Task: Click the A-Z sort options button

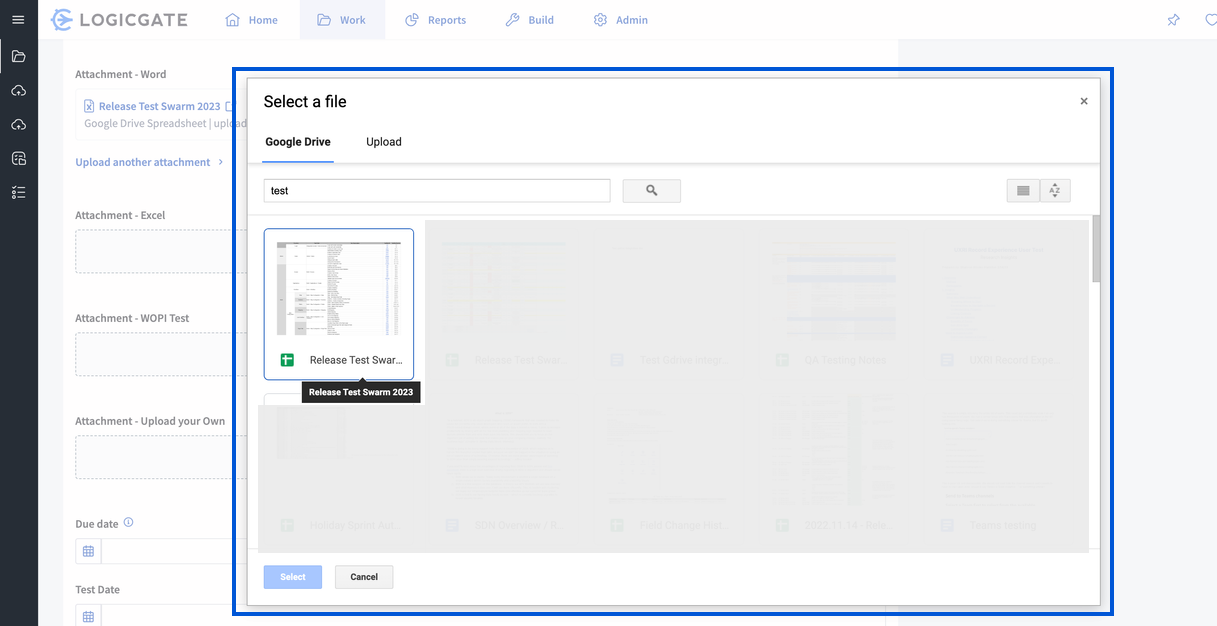Action: click(1055, 191)
